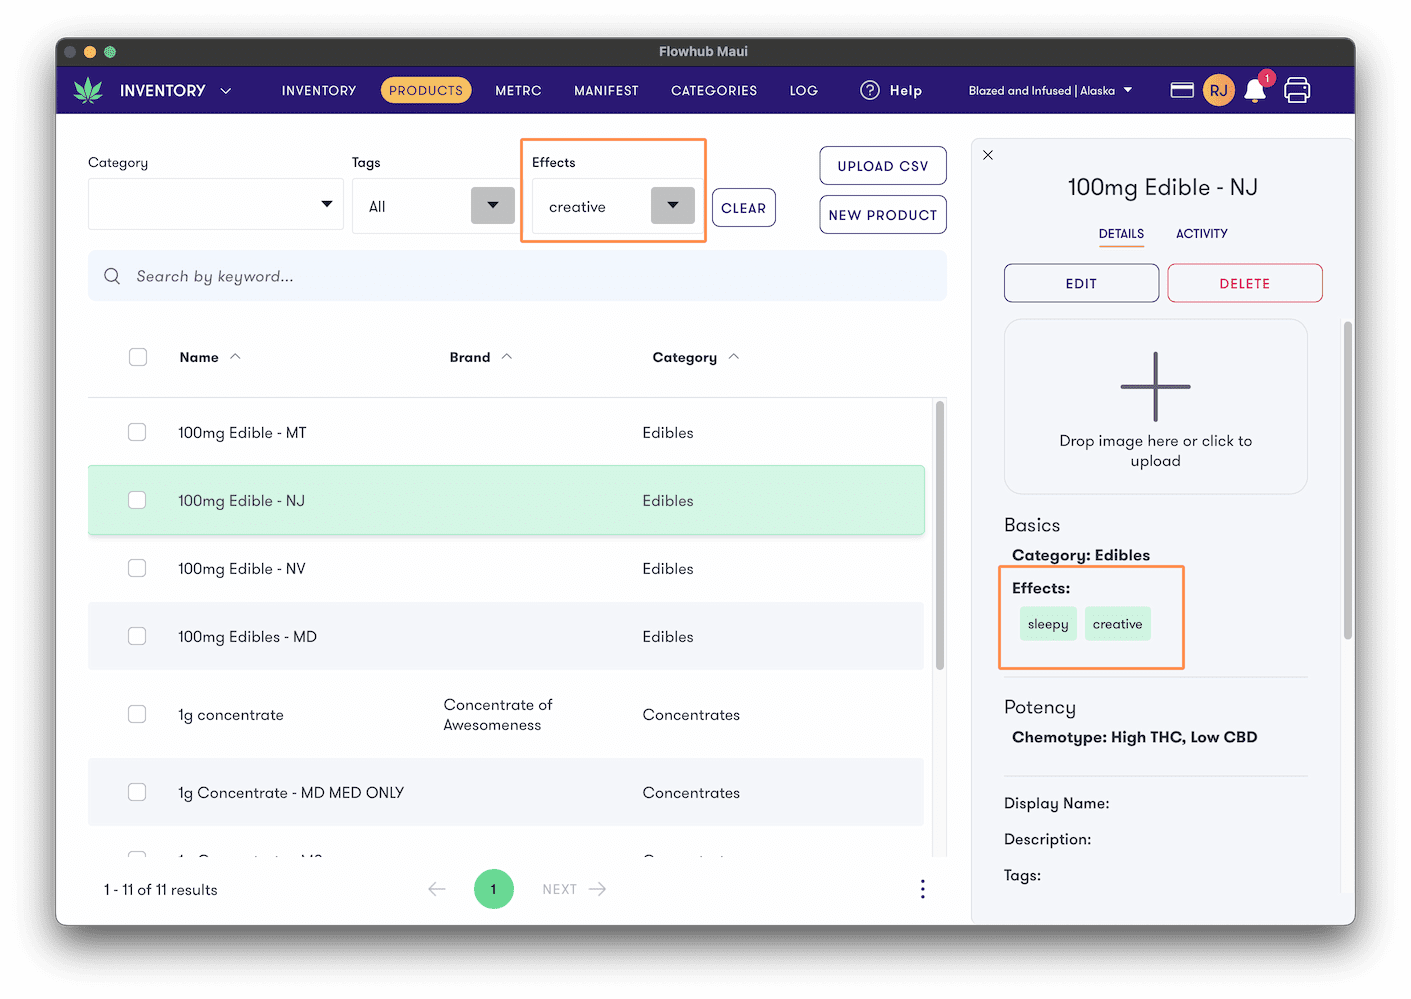Screen dimensions: 1411x999
Task: Click the plus image upload icon
Action: pos(1155,386)
